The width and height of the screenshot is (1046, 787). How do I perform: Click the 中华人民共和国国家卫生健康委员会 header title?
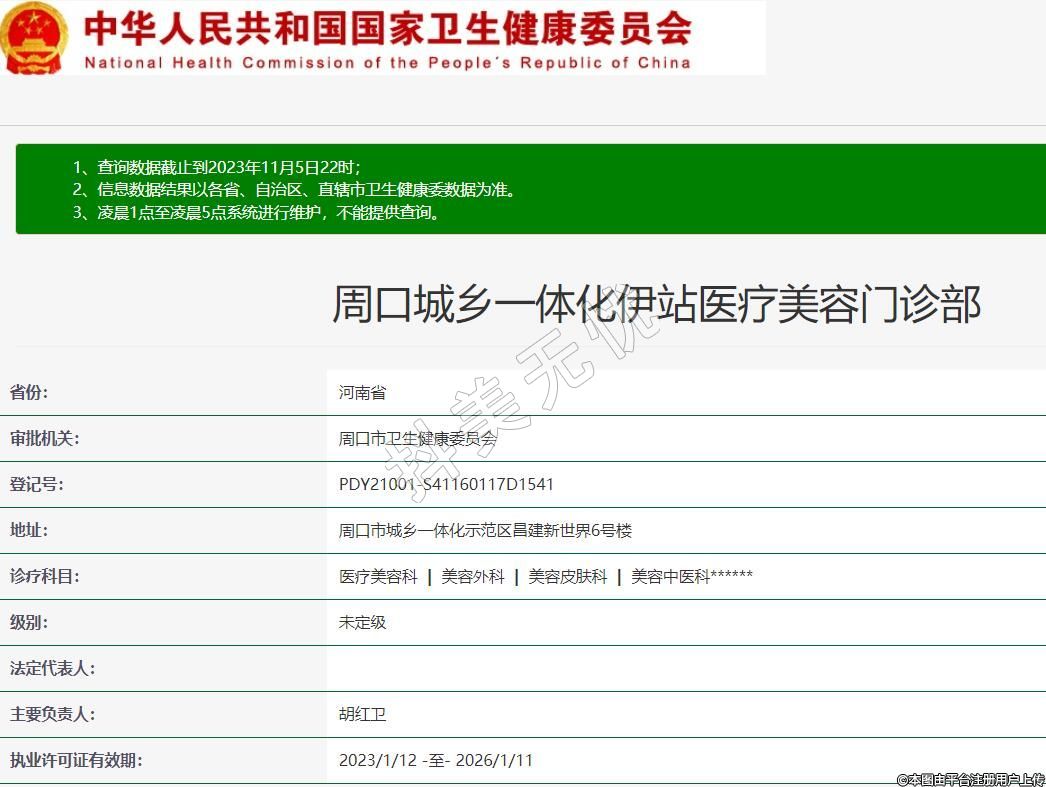coord(387,28)
